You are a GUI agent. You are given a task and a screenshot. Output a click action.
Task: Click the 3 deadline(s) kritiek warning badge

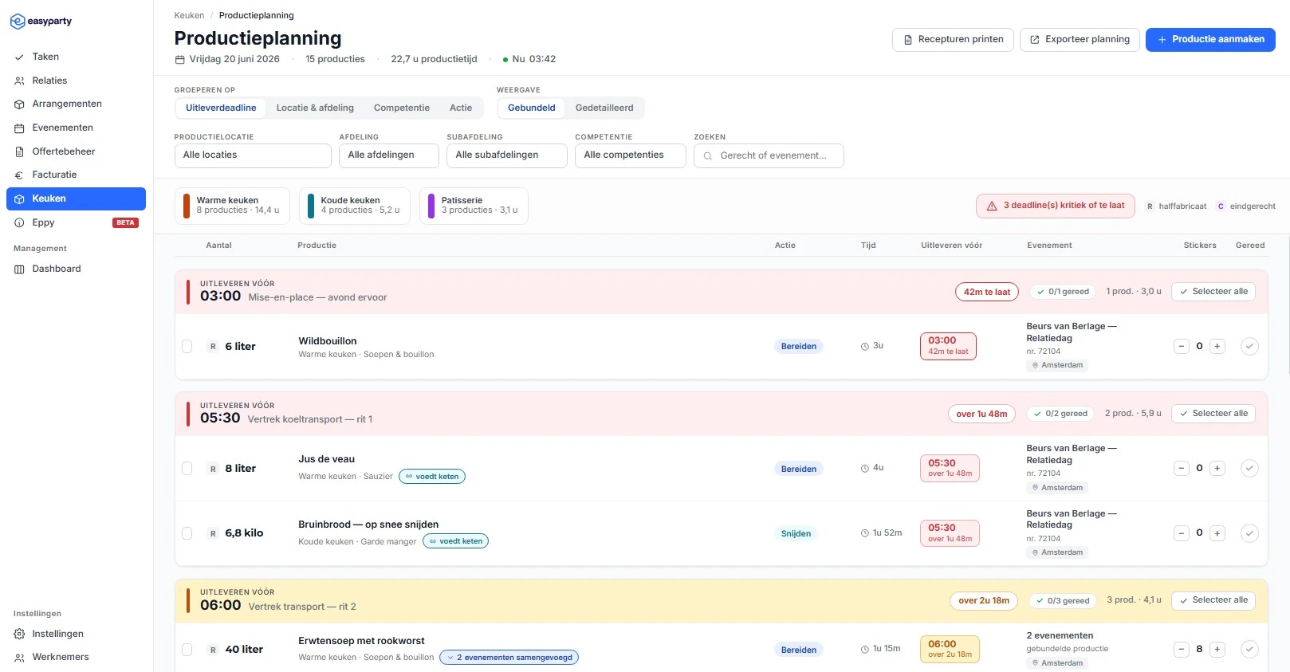click(x=1055, y=205)
